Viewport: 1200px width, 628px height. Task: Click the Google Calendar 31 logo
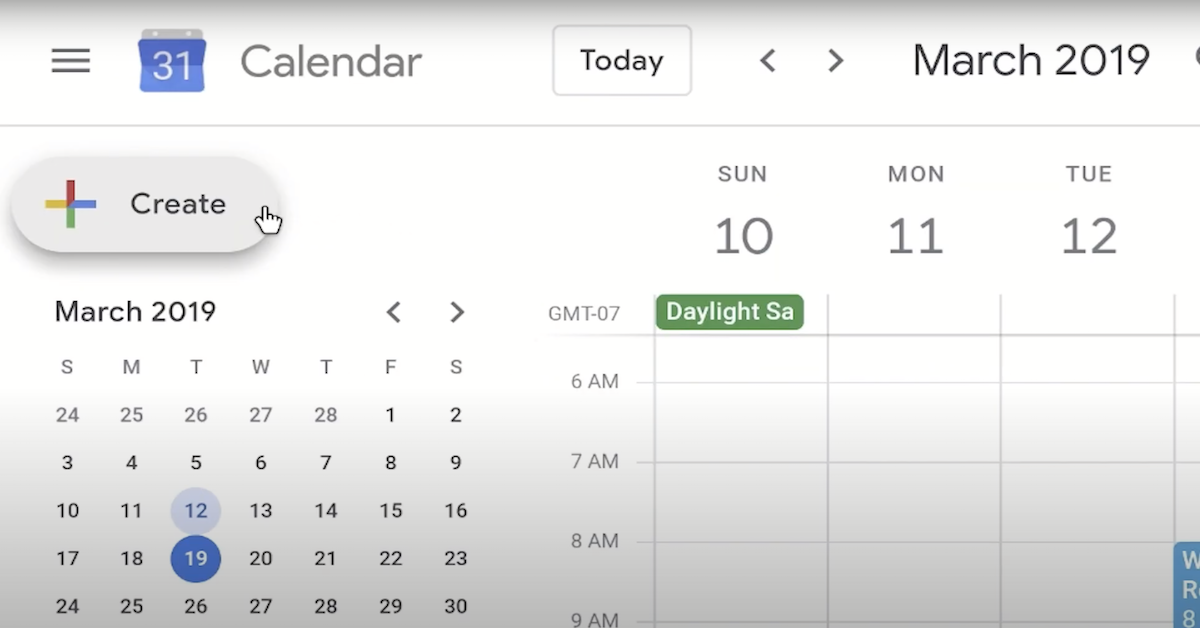(x=171, y=62)
